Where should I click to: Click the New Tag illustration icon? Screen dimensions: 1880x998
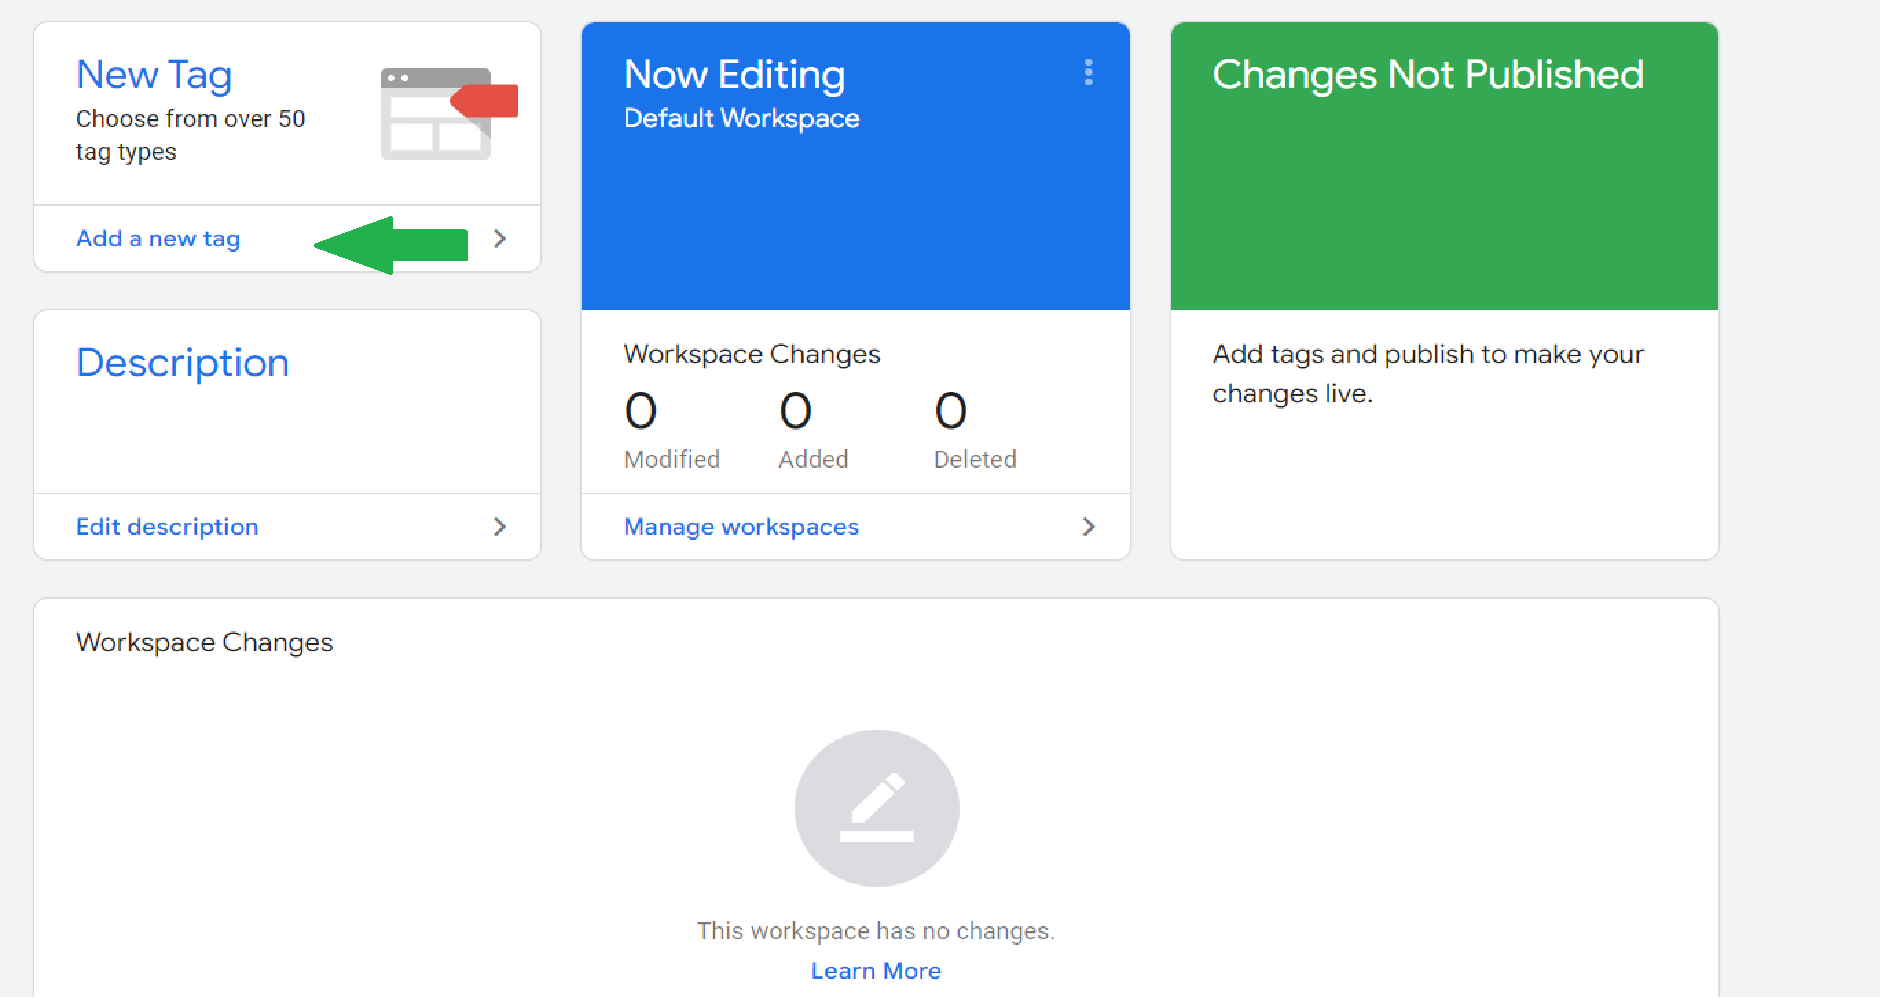click(449, 114)
